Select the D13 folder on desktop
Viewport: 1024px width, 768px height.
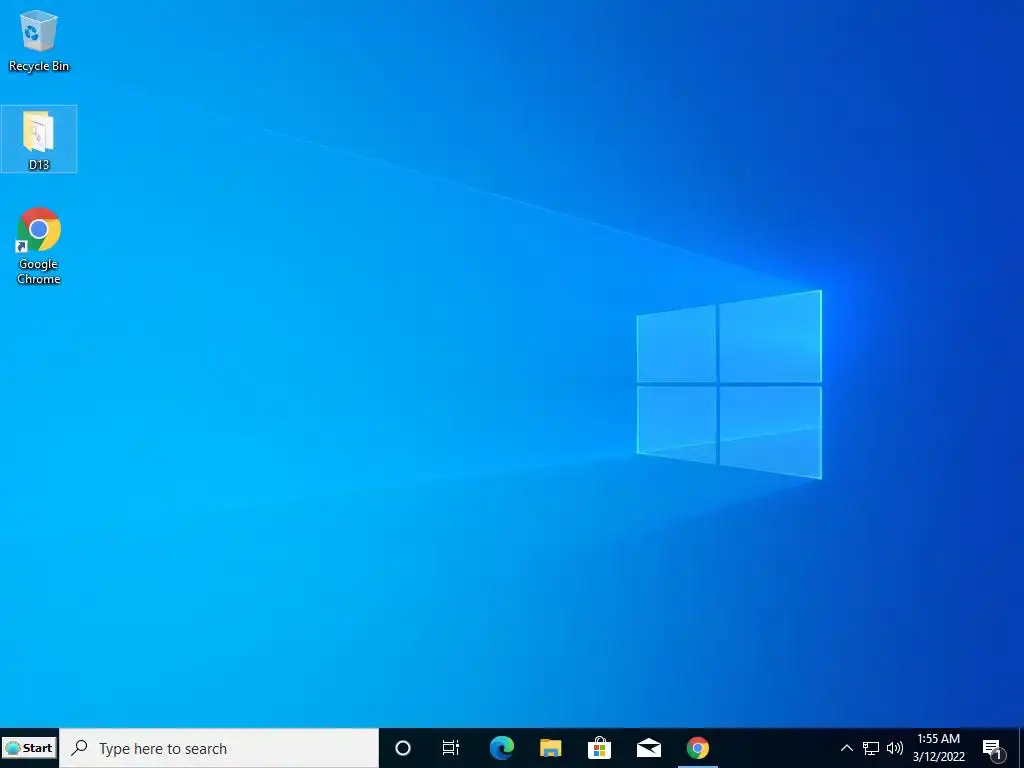point(39,139)
